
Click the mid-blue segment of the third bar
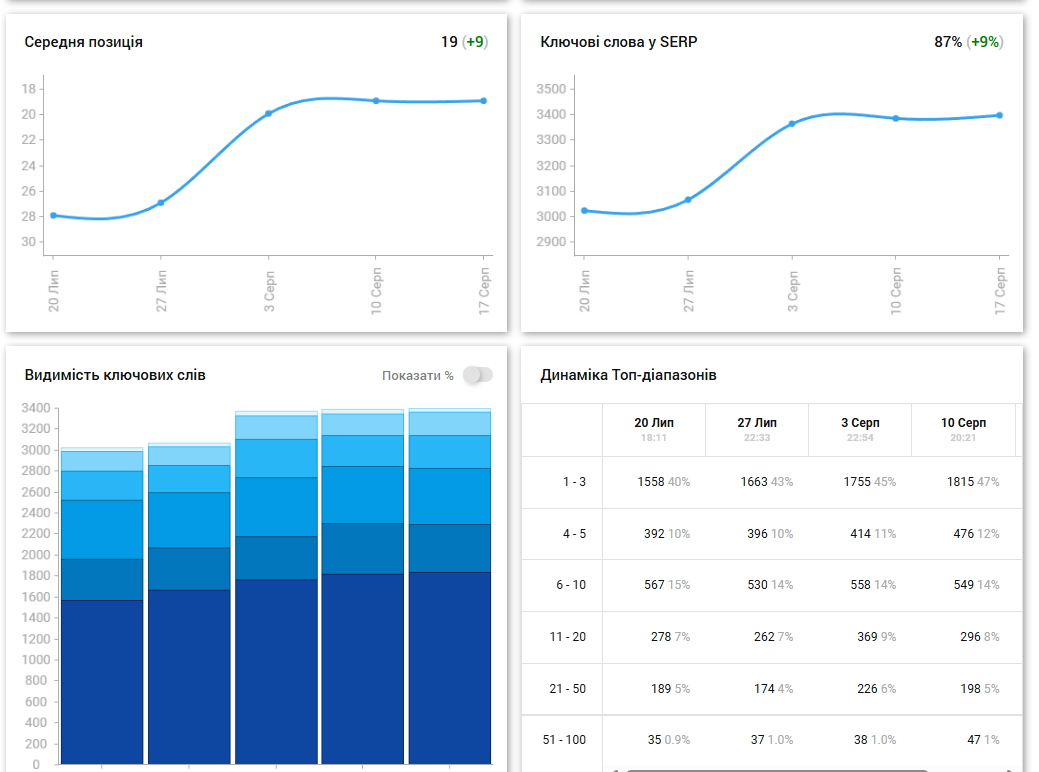click(x=276, y=507)
